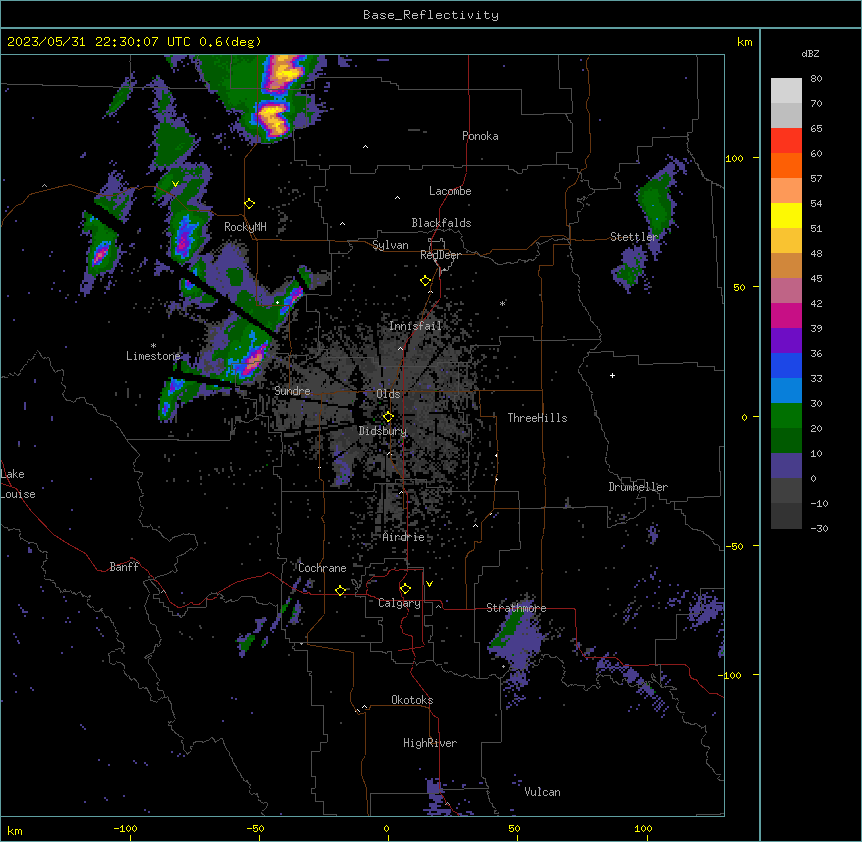This screenshot has width=862, height=842.
Task: Click the HighRiver town label
Action: pyautogui.click(x=430, y=743)
